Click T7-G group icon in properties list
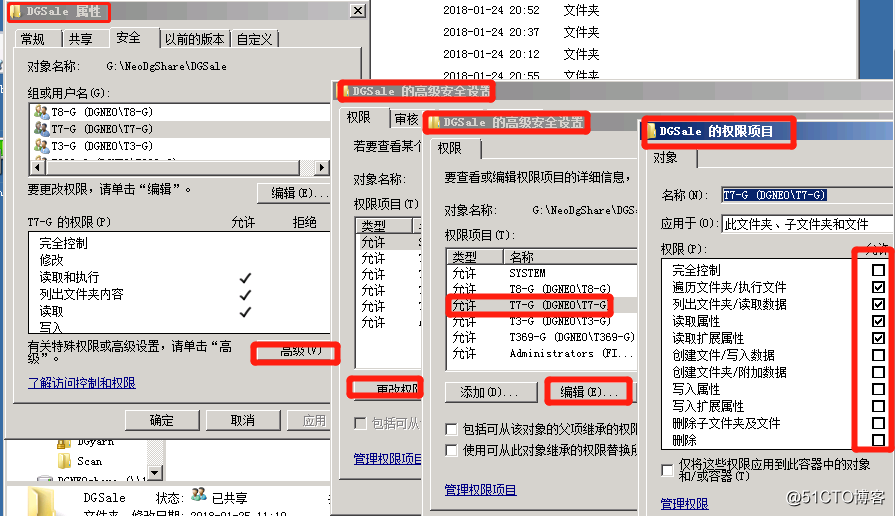 pos(41,129)
